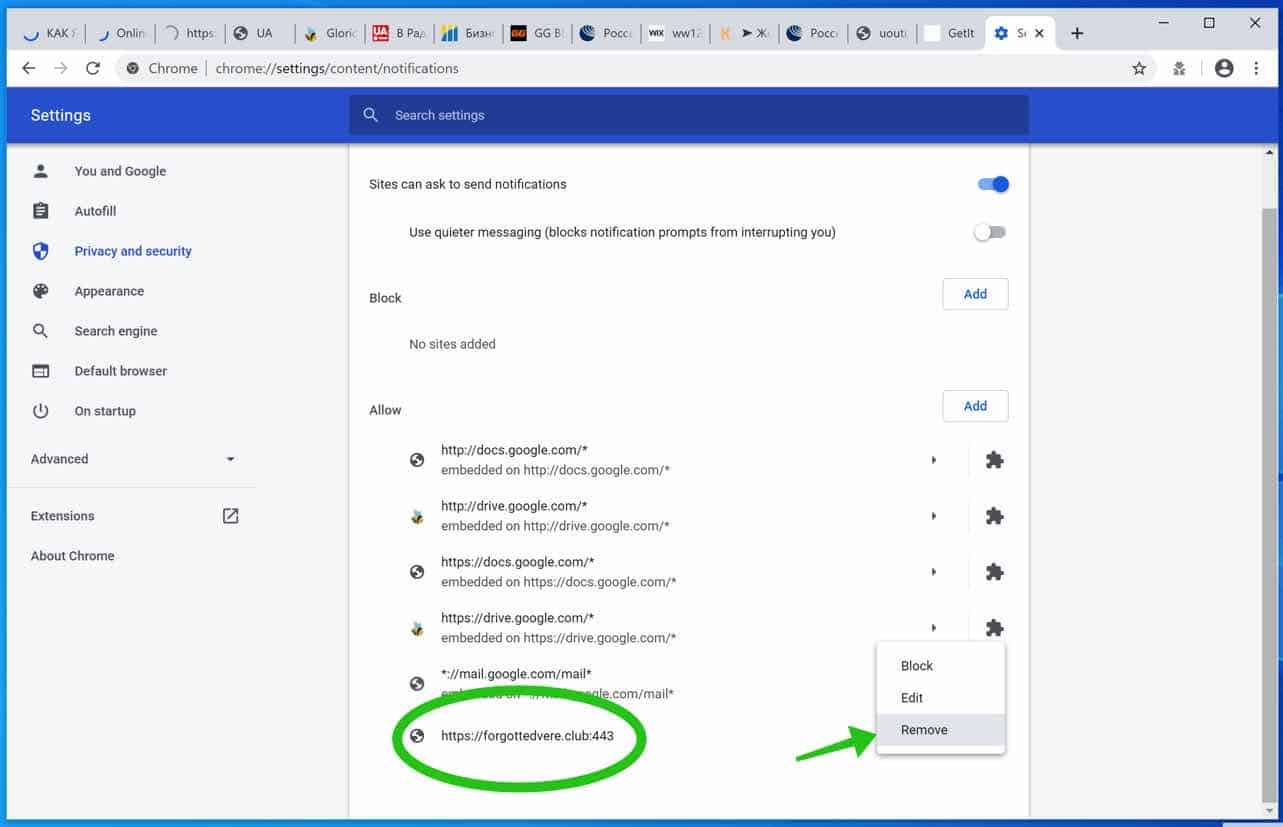Screen dimensions: 1283x827
Task: Switch to the ww12 tab
Action: coord(675,33)
